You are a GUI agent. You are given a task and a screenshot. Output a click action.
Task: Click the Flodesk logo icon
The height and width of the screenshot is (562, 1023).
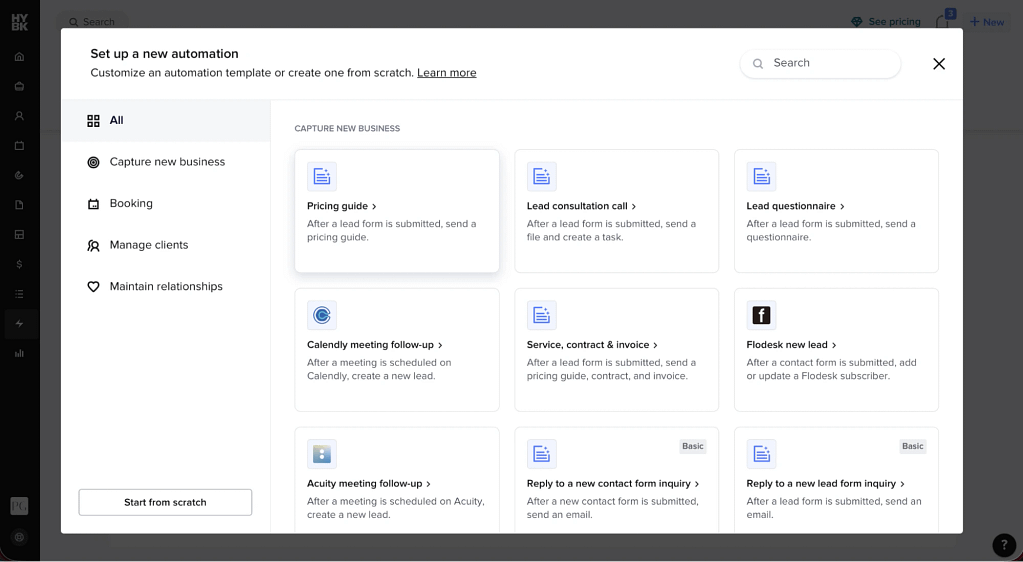point(761,315)
